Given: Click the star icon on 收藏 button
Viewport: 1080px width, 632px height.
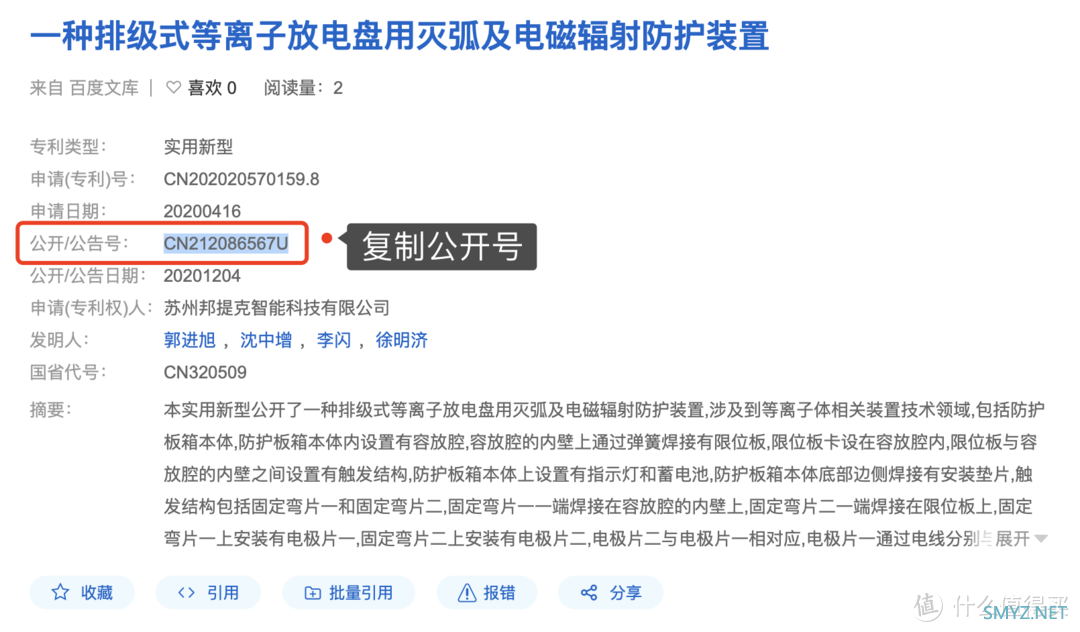Looking at the screenshot, I should 61,592.
